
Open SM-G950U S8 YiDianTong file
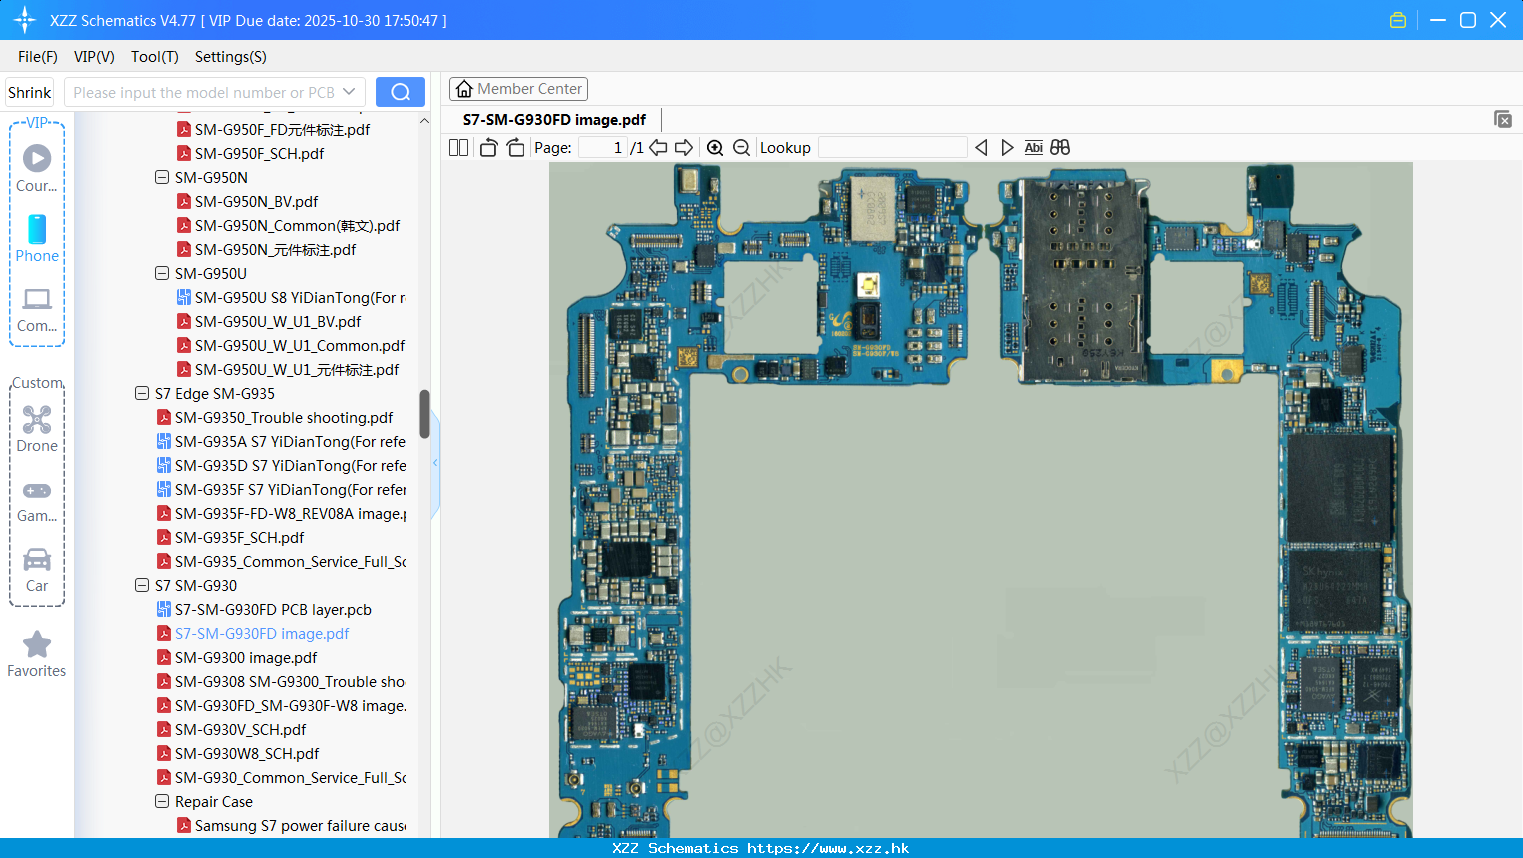coord(300,297)
